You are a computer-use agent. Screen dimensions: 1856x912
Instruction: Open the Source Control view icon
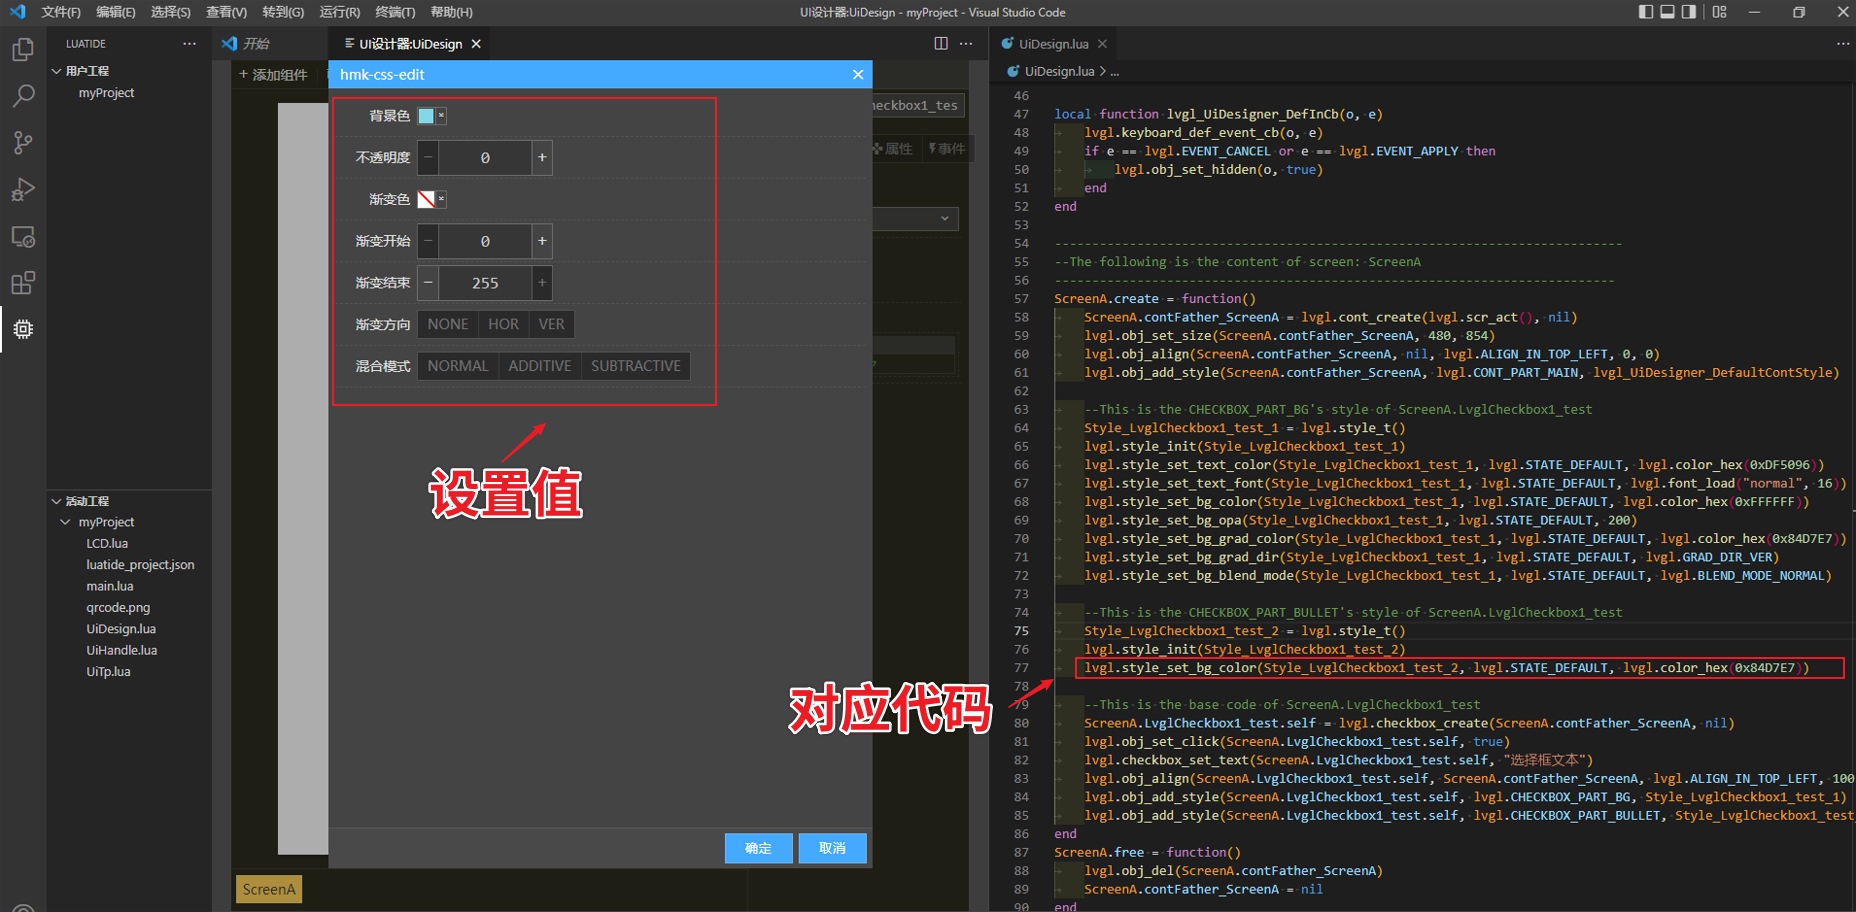(x=23, y=143)
